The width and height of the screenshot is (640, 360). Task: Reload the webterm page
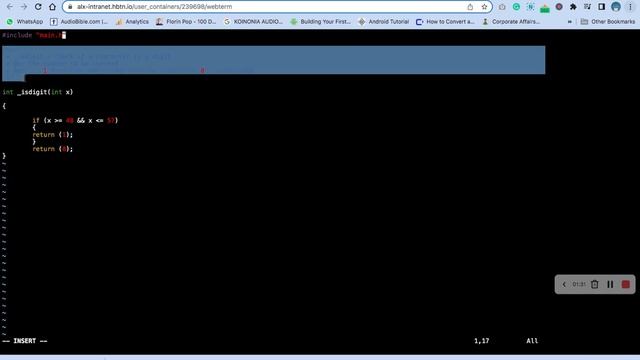pos(38,7)
